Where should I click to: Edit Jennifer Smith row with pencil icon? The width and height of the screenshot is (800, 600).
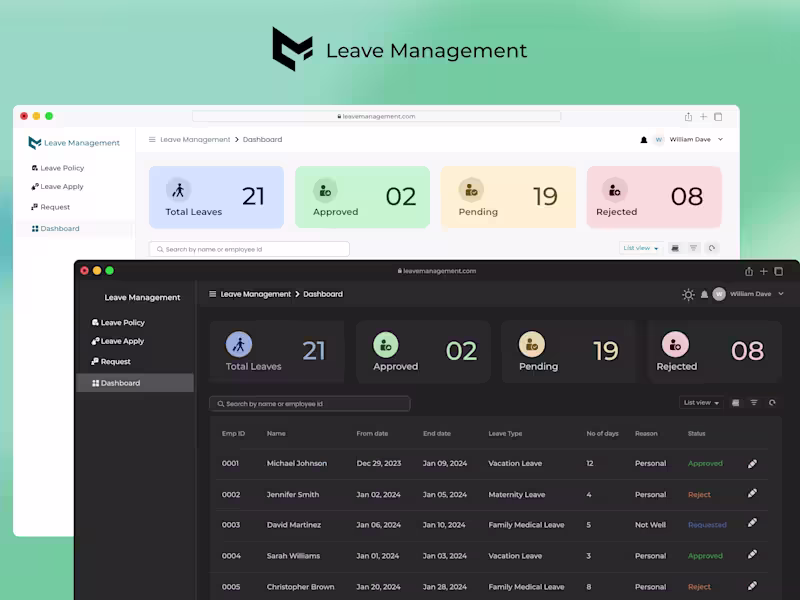753,493
